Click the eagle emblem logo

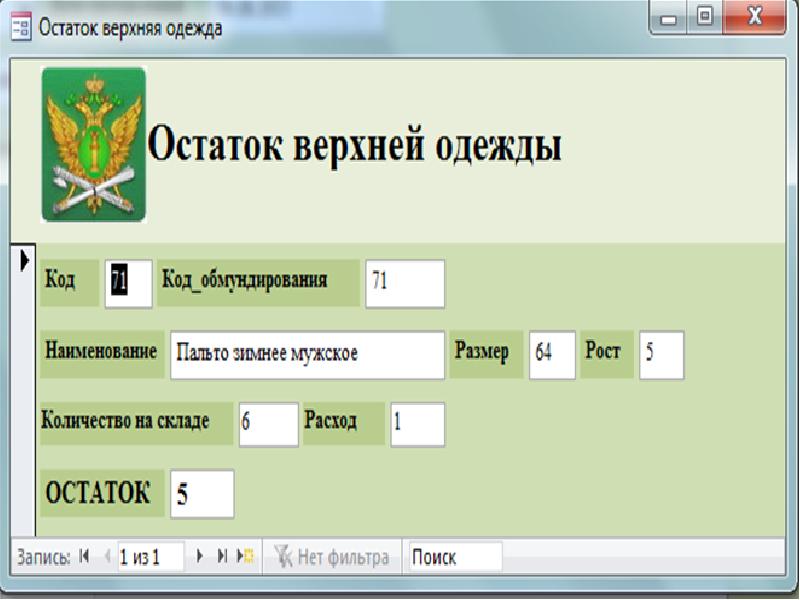pyautogui.click(x=93, y=144)
